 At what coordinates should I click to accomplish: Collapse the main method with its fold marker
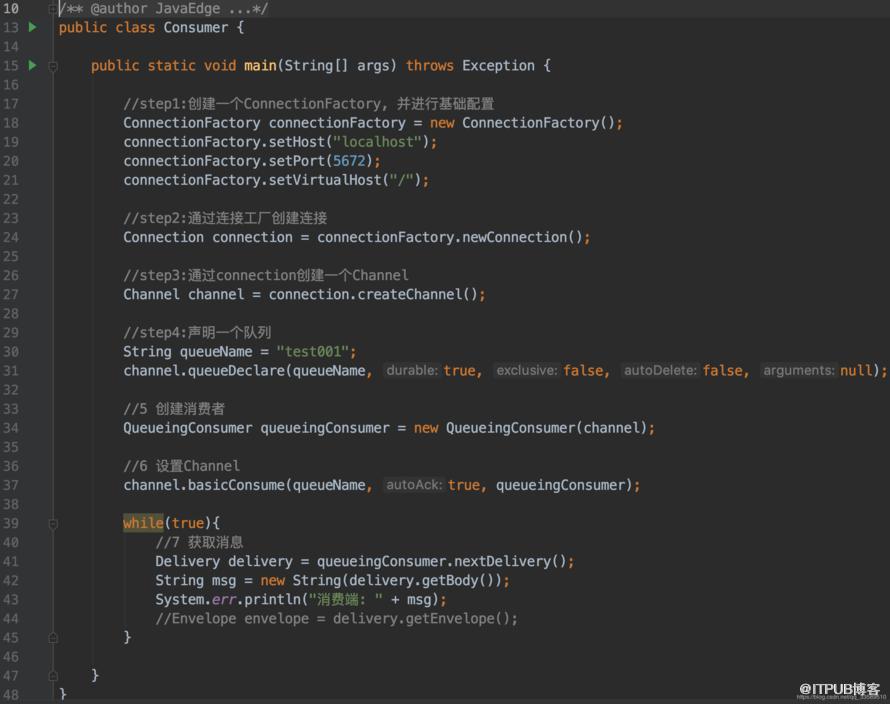(x=53, y=66)
